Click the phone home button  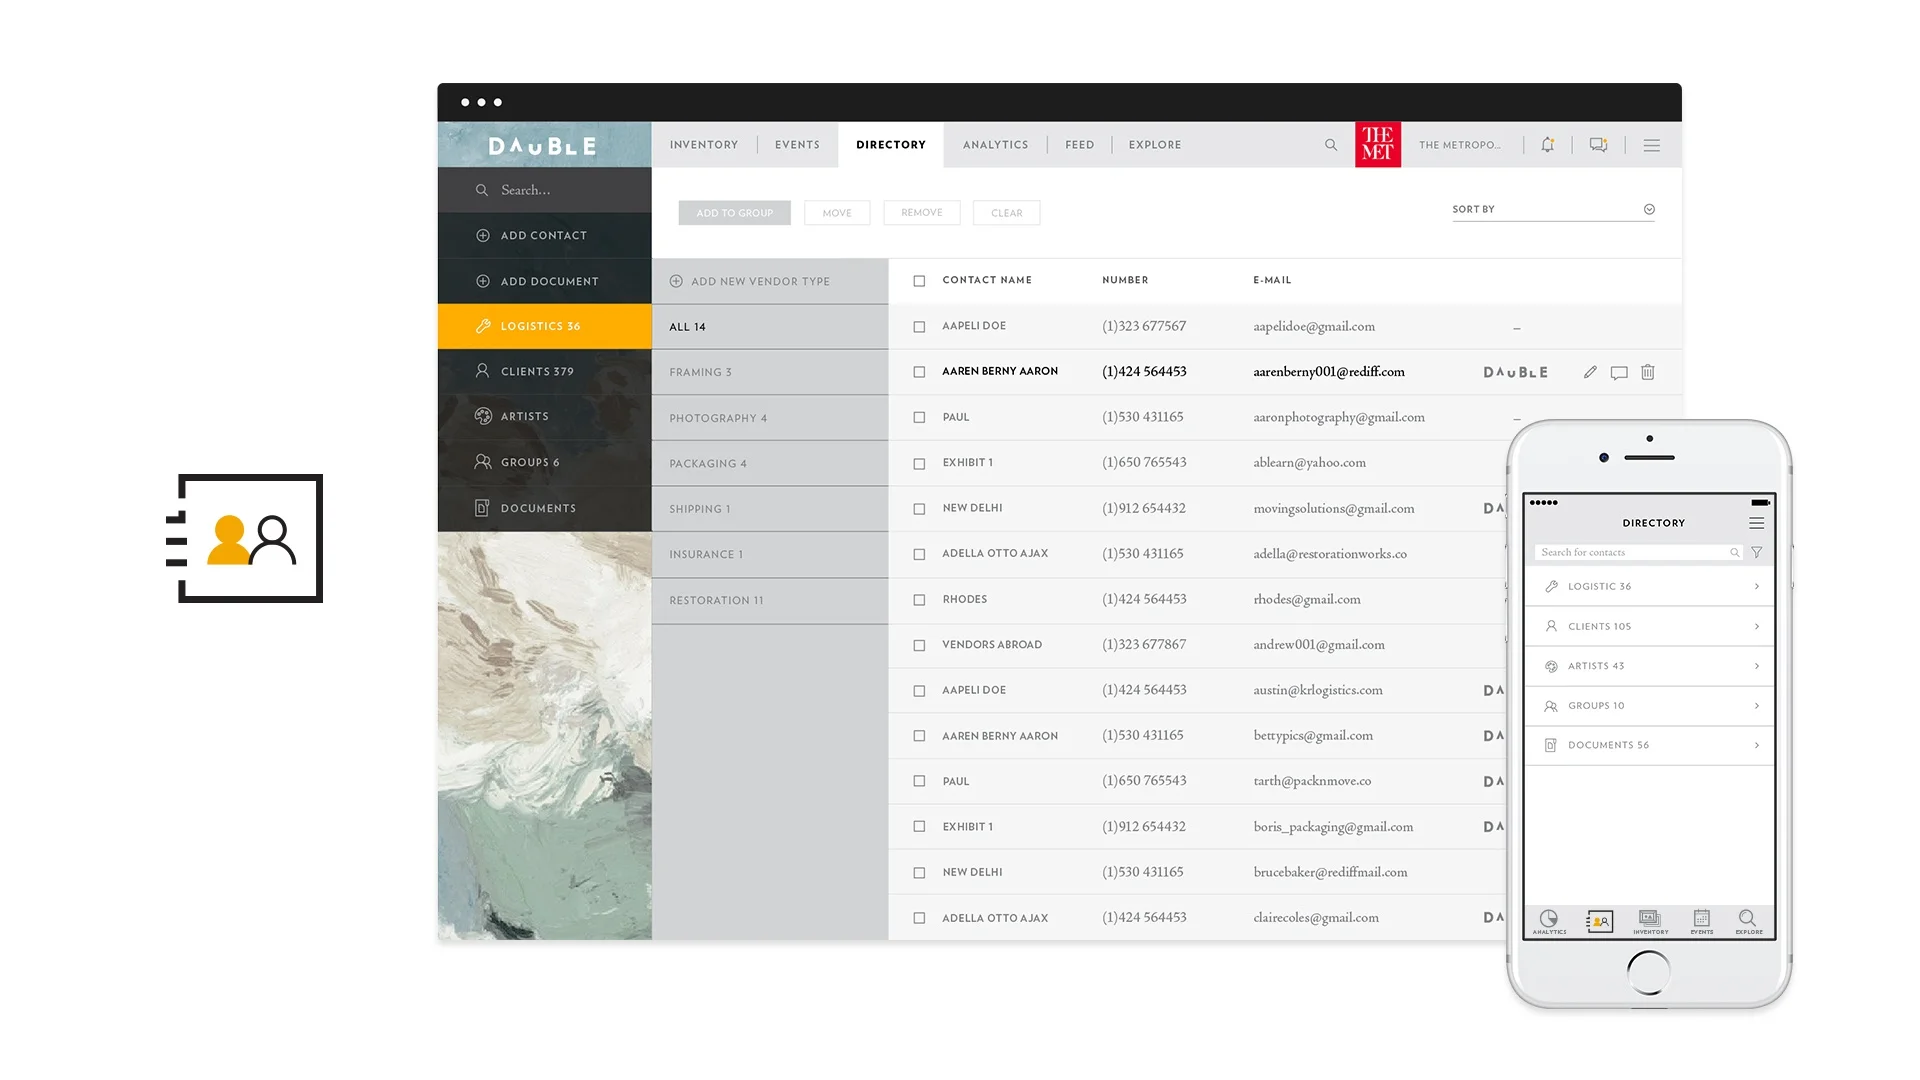[1649, 972]
